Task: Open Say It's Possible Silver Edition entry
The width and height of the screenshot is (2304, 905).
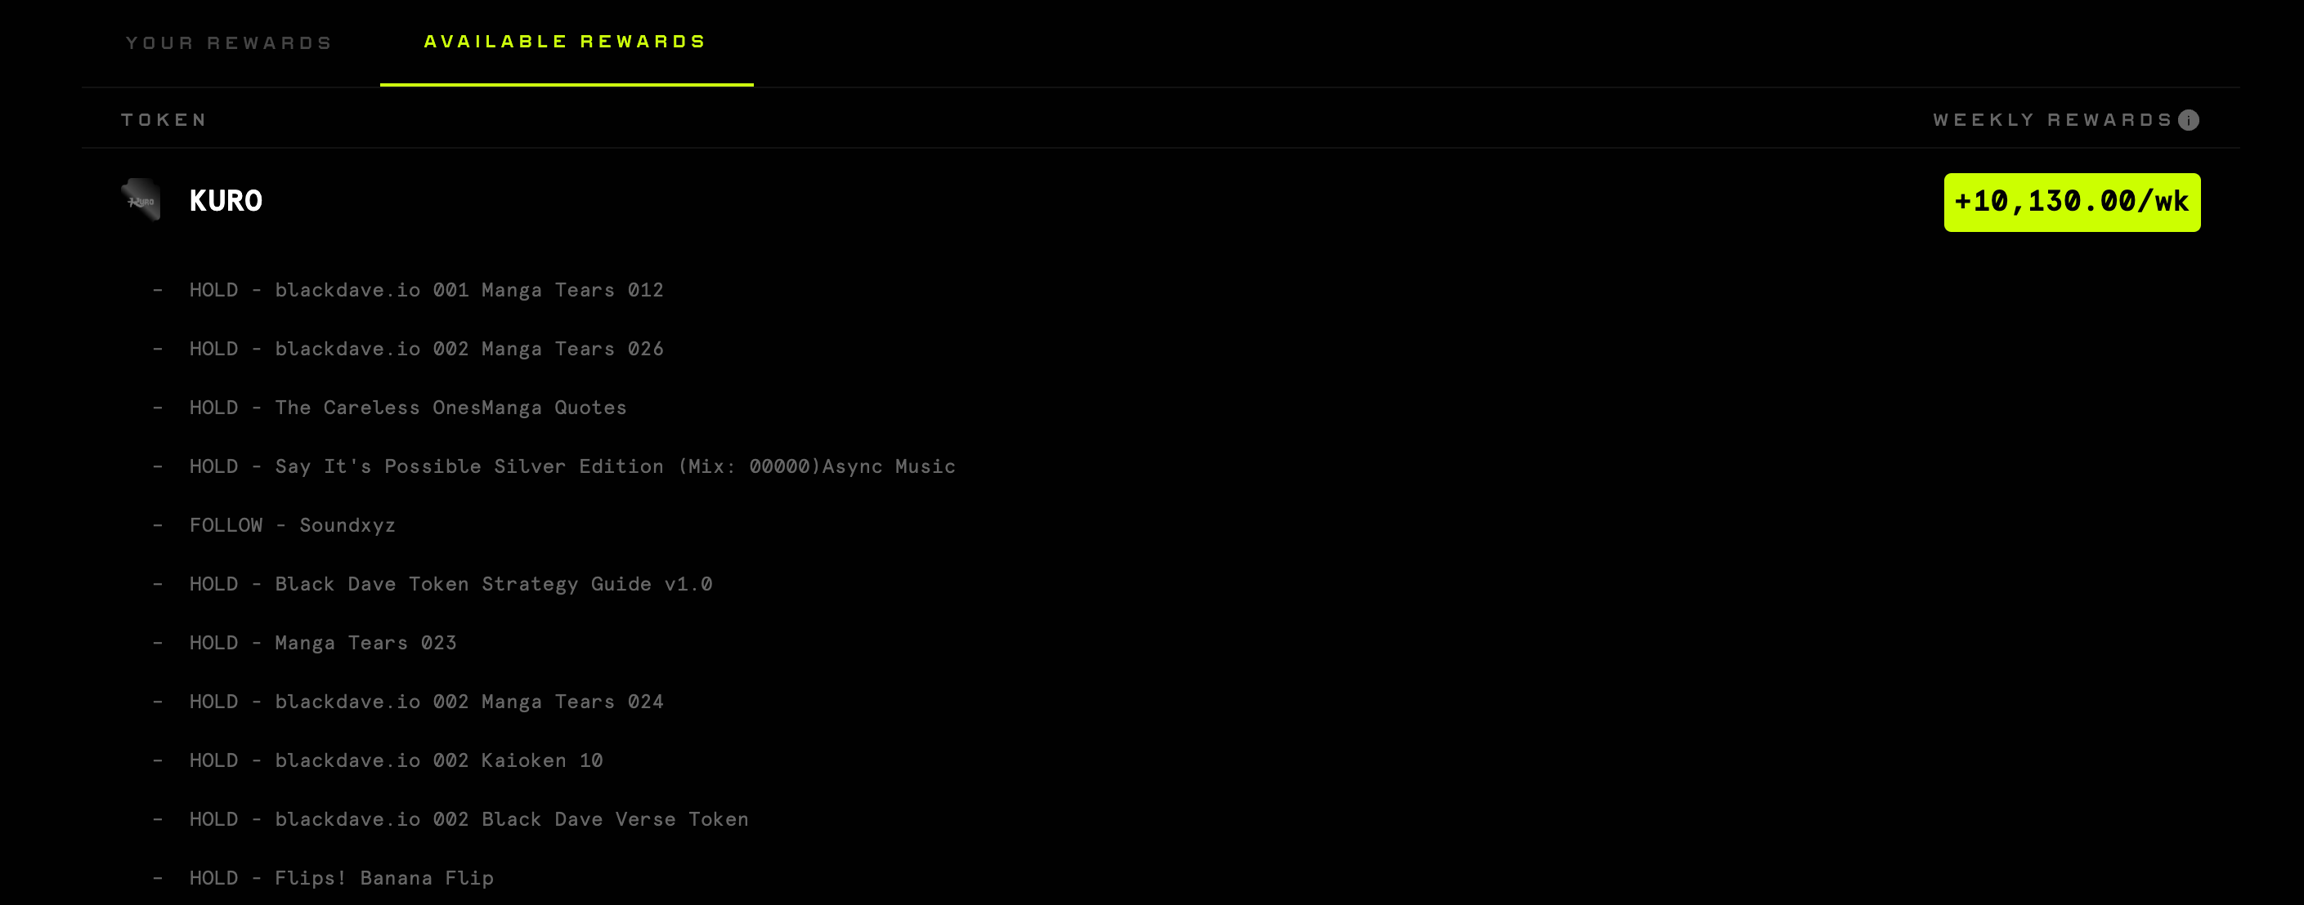Action: pyautogui.click(x=572, y=467)
